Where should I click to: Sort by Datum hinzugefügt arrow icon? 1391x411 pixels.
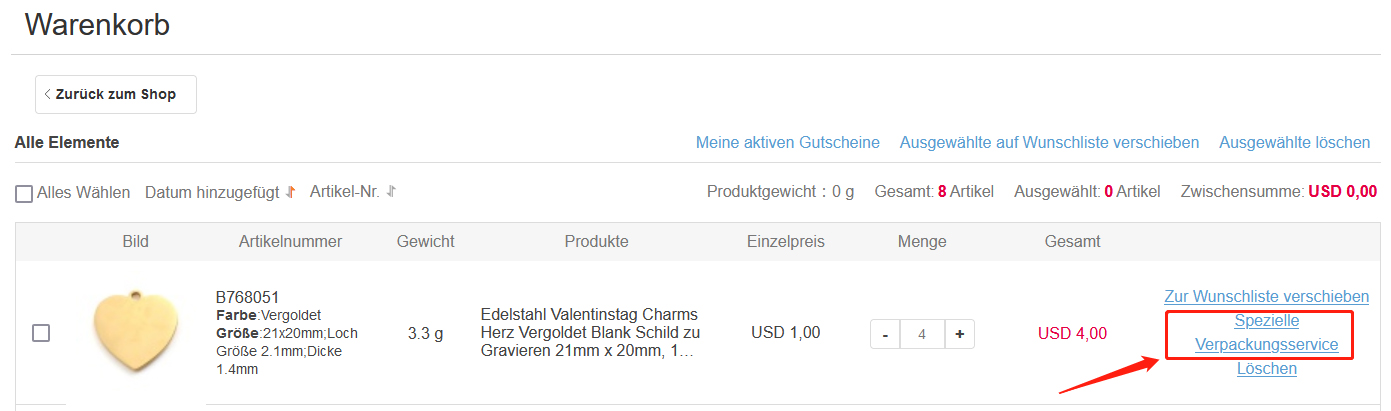pyautogui.click(x=291, y=192)
